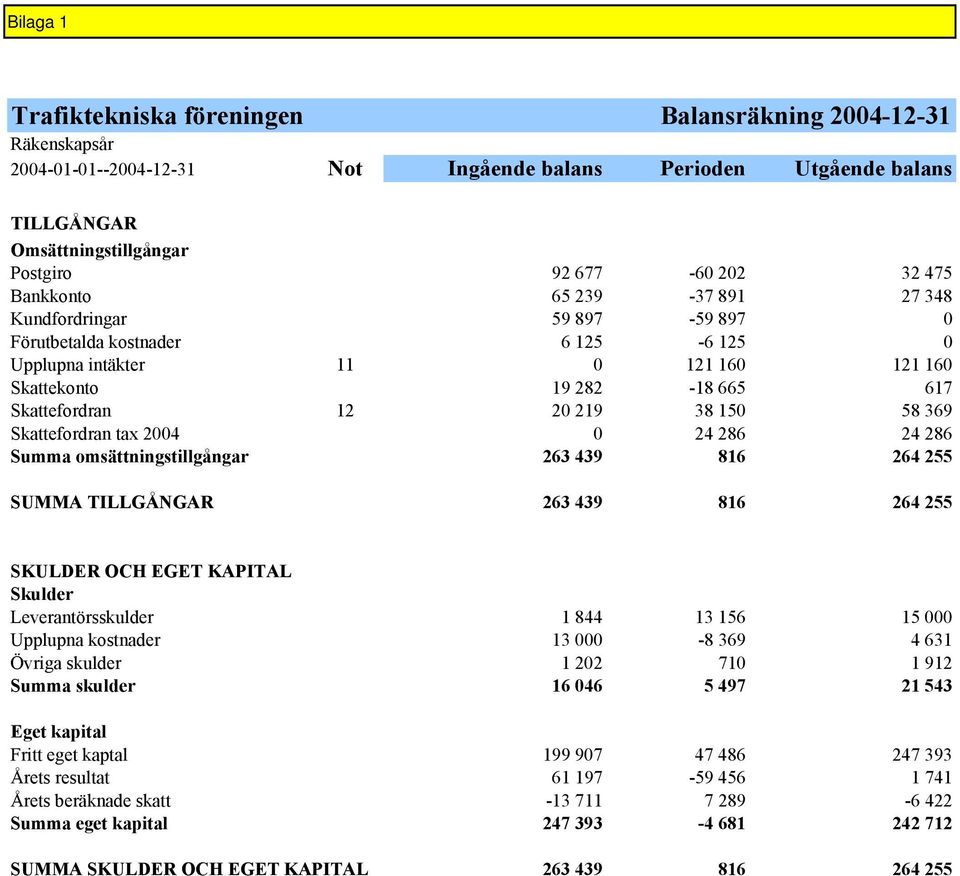Select Övriga skulder closing value '1 912'
Image resolution: width=960 pixels, height=876 pixels.
(931, 664)
